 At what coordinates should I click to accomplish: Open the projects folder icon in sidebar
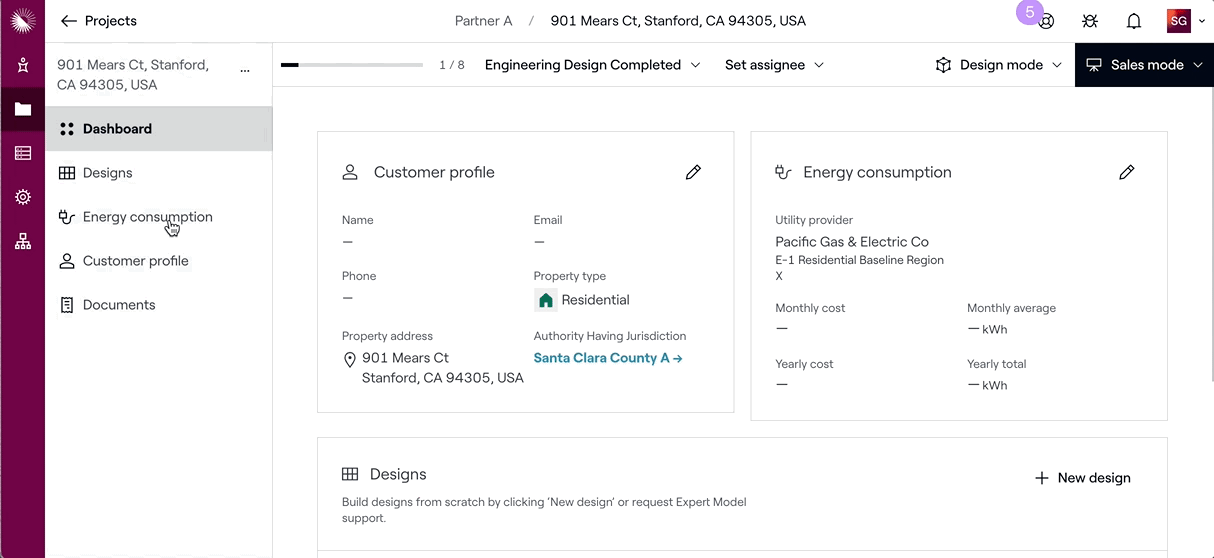coord(22,109)
